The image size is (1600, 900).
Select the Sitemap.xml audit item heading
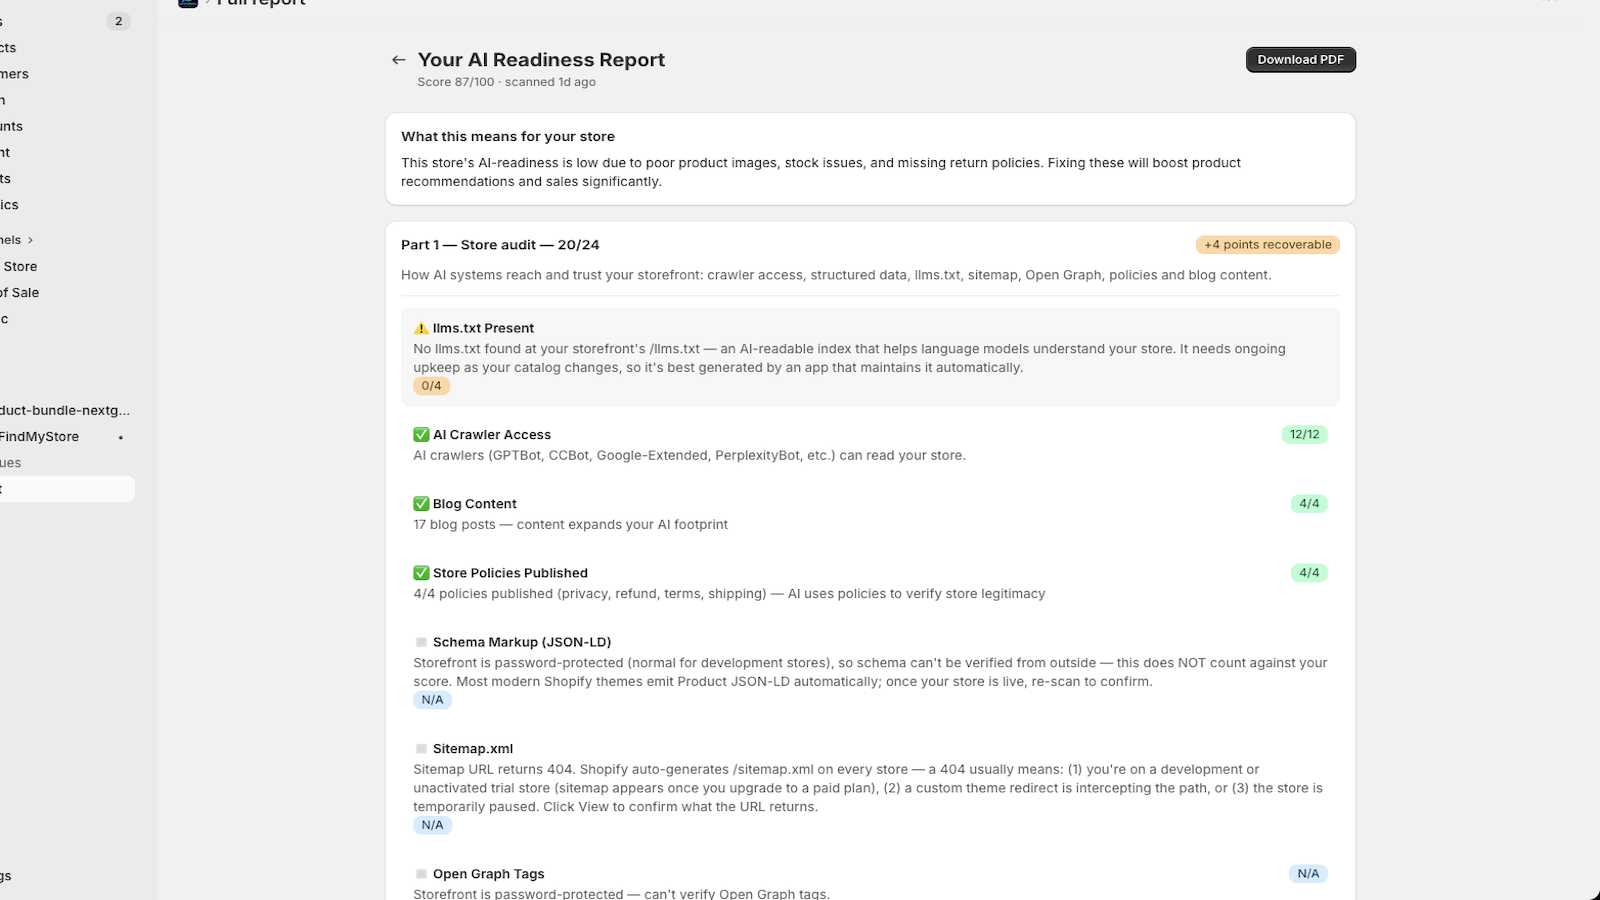pyautogui.click(x=473, y=749)
